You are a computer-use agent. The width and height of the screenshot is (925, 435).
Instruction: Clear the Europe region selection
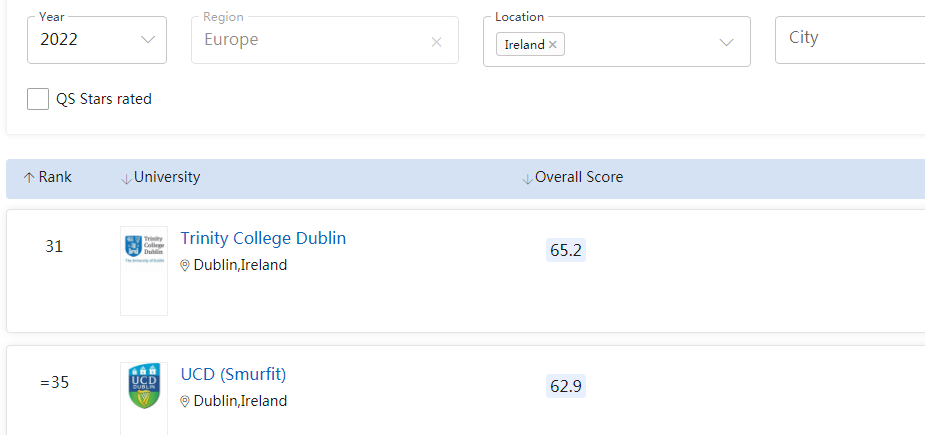(x=436, y=42)
